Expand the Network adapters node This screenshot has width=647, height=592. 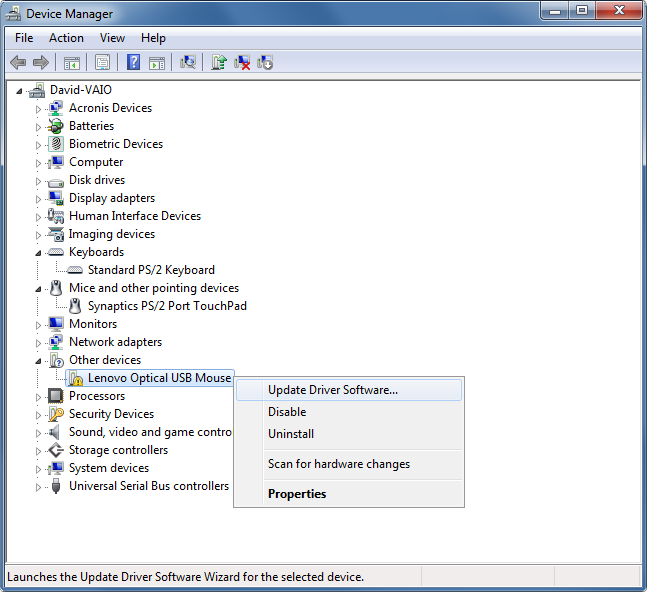(38, 343)
